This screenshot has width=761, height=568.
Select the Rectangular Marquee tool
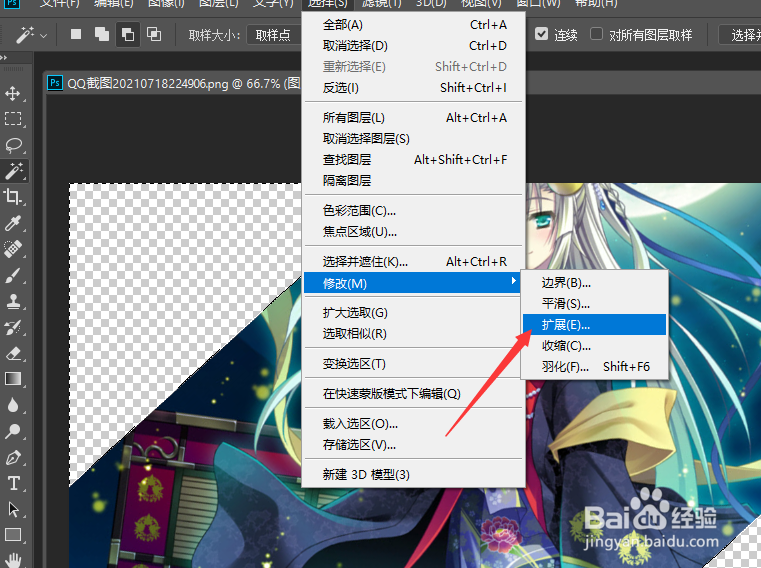tap(13, 119)
